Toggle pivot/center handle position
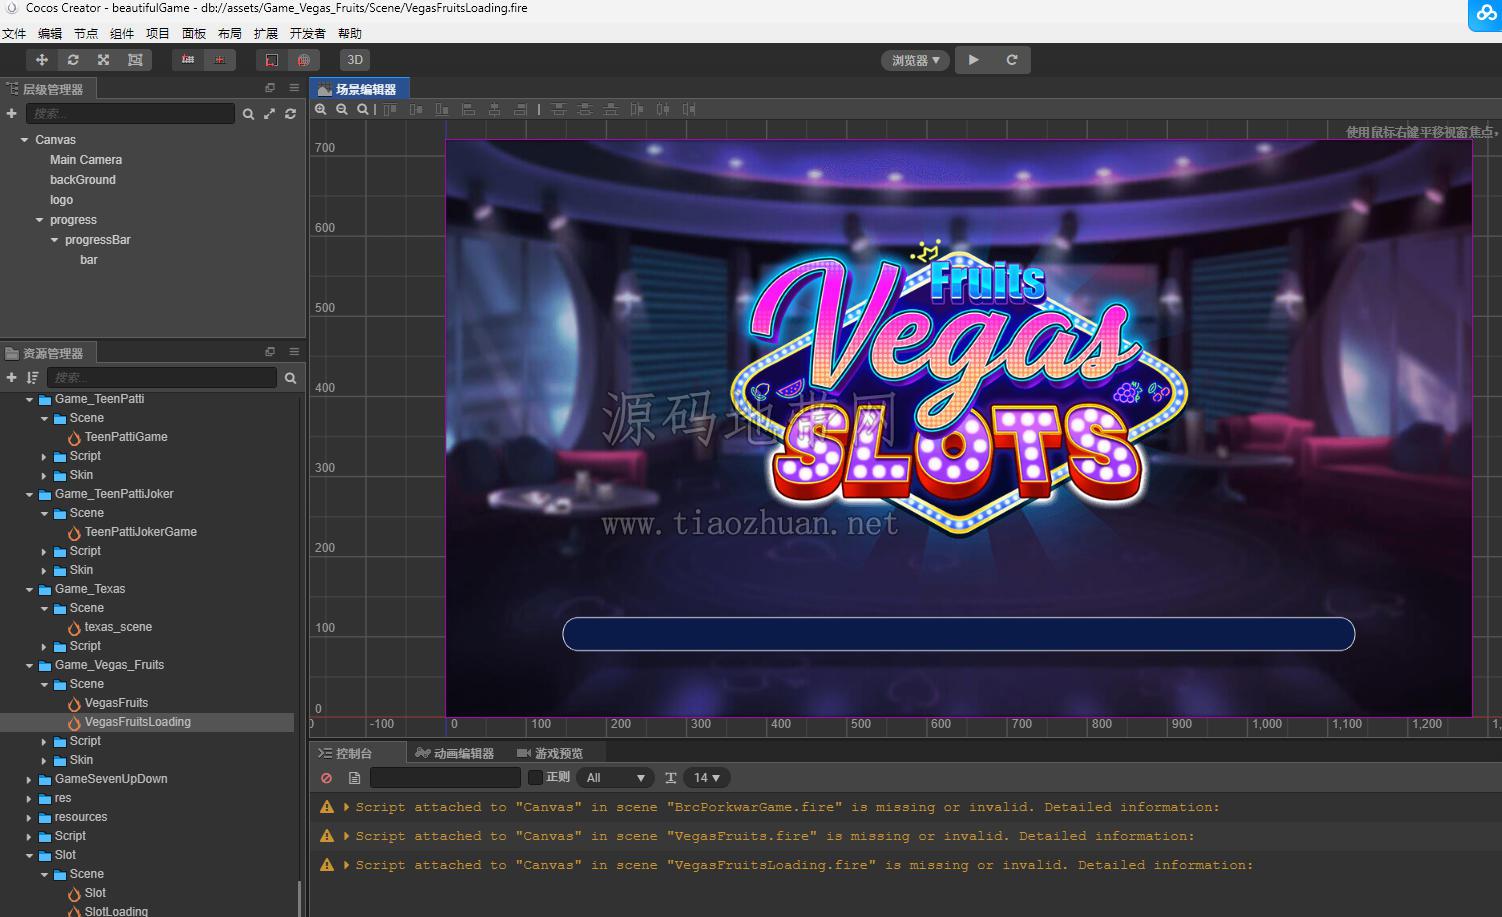The image size is (1502, 917). pos(188,60)
